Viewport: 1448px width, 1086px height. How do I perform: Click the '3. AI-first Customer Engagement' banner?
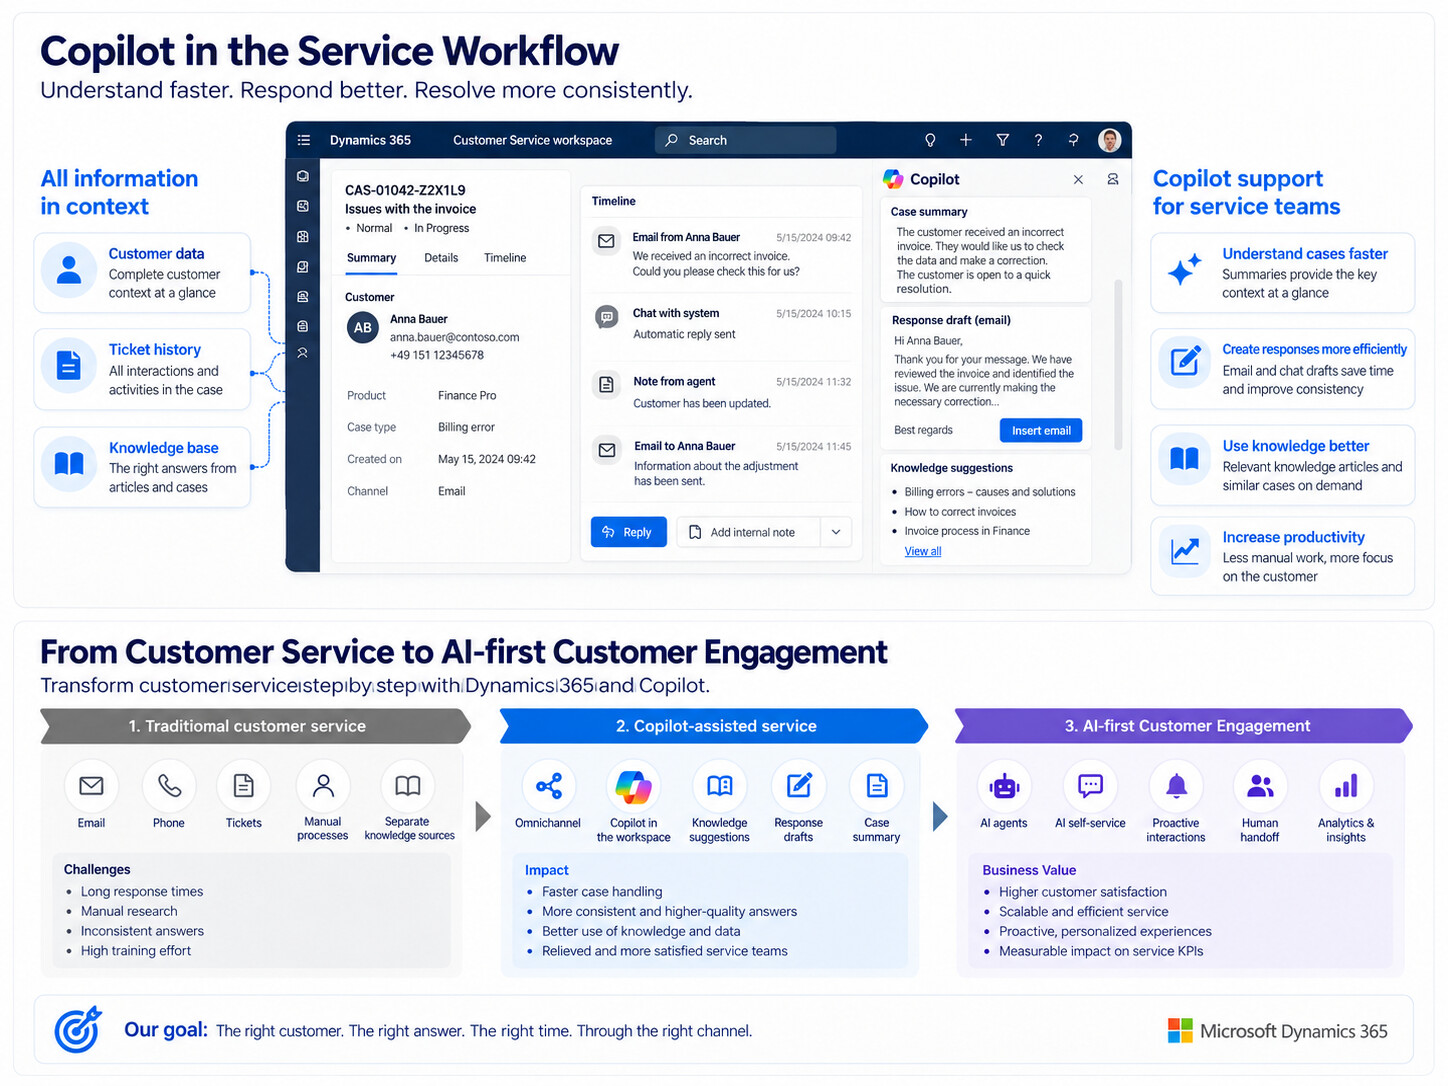(x=1184, y=726)
